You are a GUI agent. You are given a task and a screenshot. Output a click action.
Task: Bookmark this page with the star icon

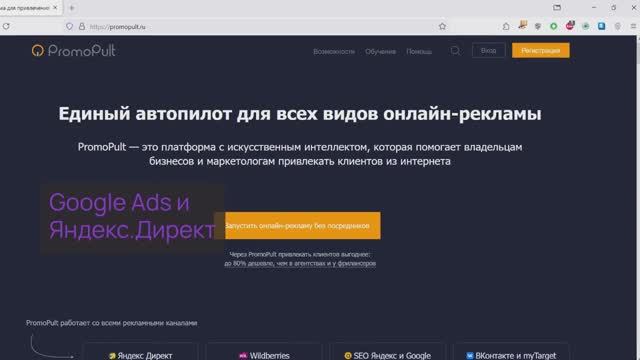tap(442, 27)
